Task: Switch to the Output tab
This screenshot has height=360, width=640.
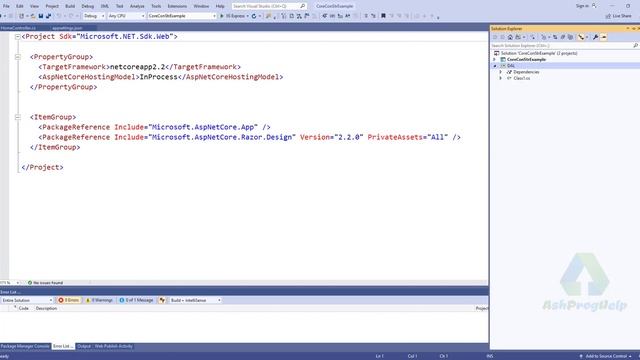Action: (x=84, y=346)
